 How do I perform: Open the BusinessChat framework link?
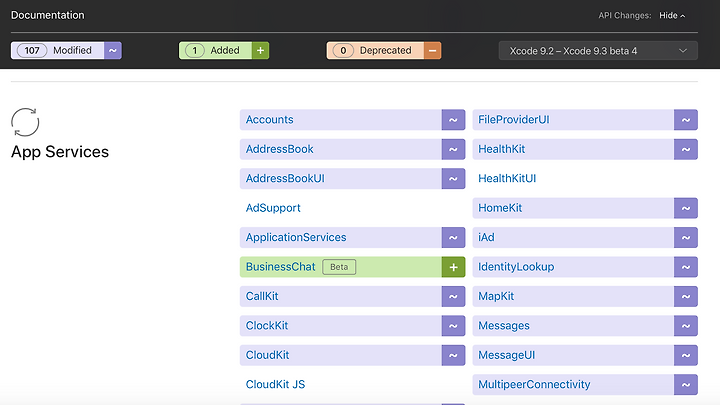coord(281,267)
